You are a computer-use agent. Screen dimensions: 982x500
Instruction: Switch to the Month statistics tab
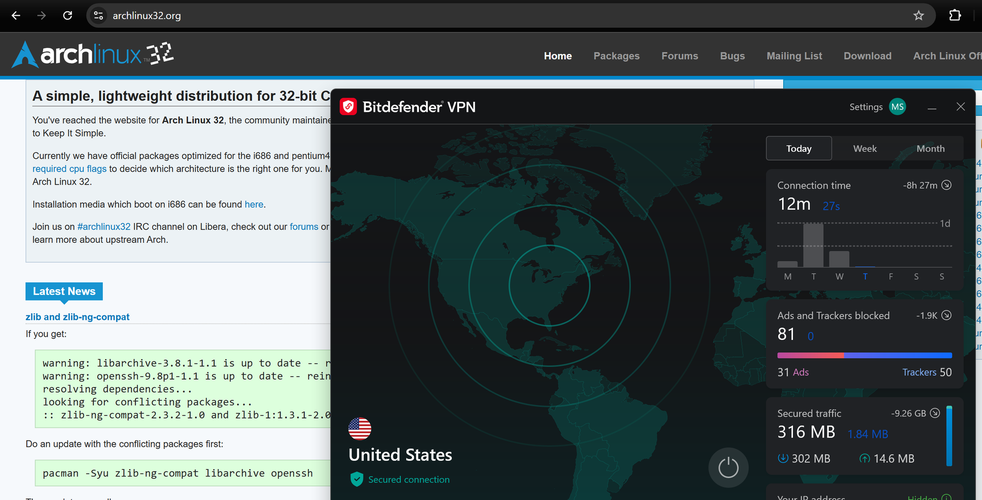(x=930, y=148)
